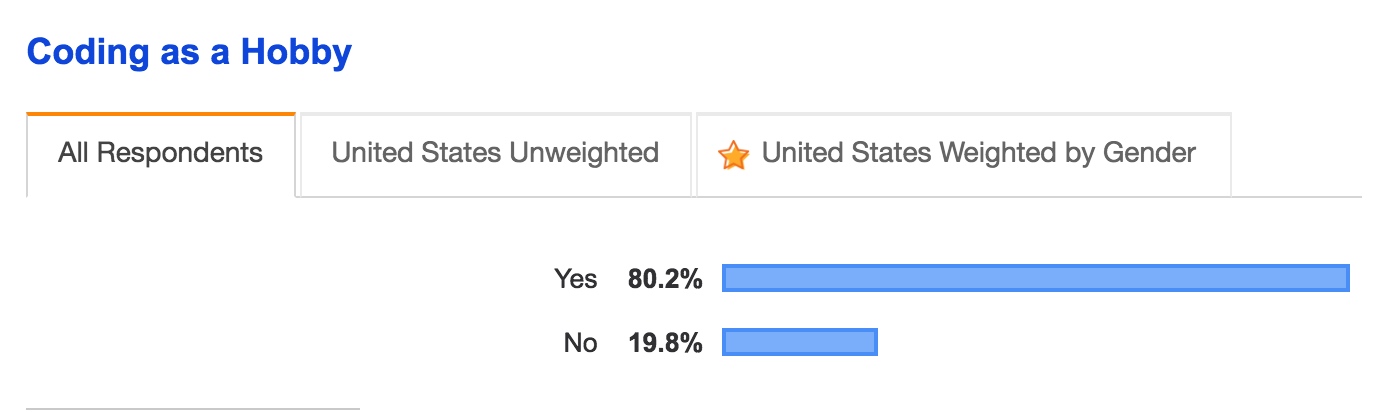
Task: Click the blue Yes response bar
Action: 1035,278
